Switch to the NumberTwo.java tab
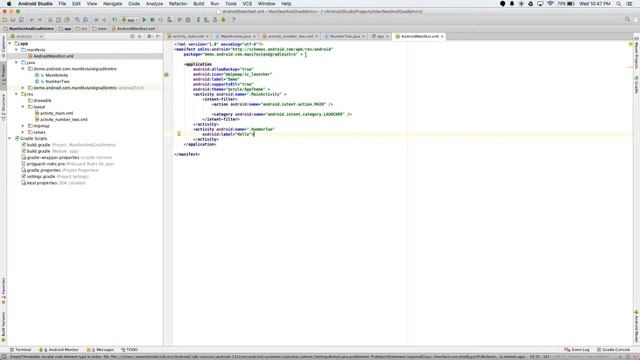This screenshot has height=360, width=640. pos(344,36)
